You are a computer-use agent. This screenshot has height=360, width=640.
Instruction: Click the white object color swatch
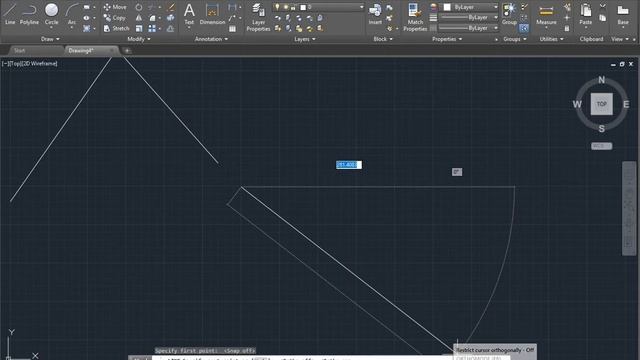pyautogui.click(x=447, y=7)
